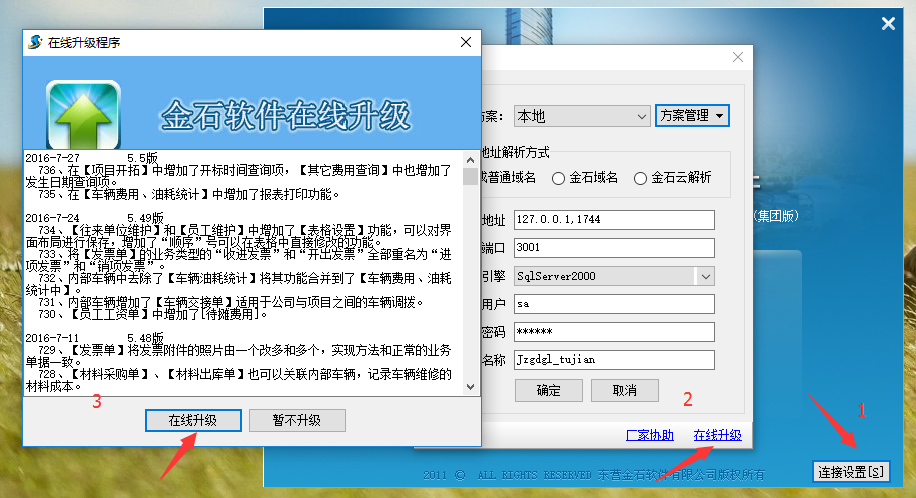The image size is (916, 498).
Task: Click the 在线升级 hyperlink at dialog bottom
Action: [x=717, y=435]
